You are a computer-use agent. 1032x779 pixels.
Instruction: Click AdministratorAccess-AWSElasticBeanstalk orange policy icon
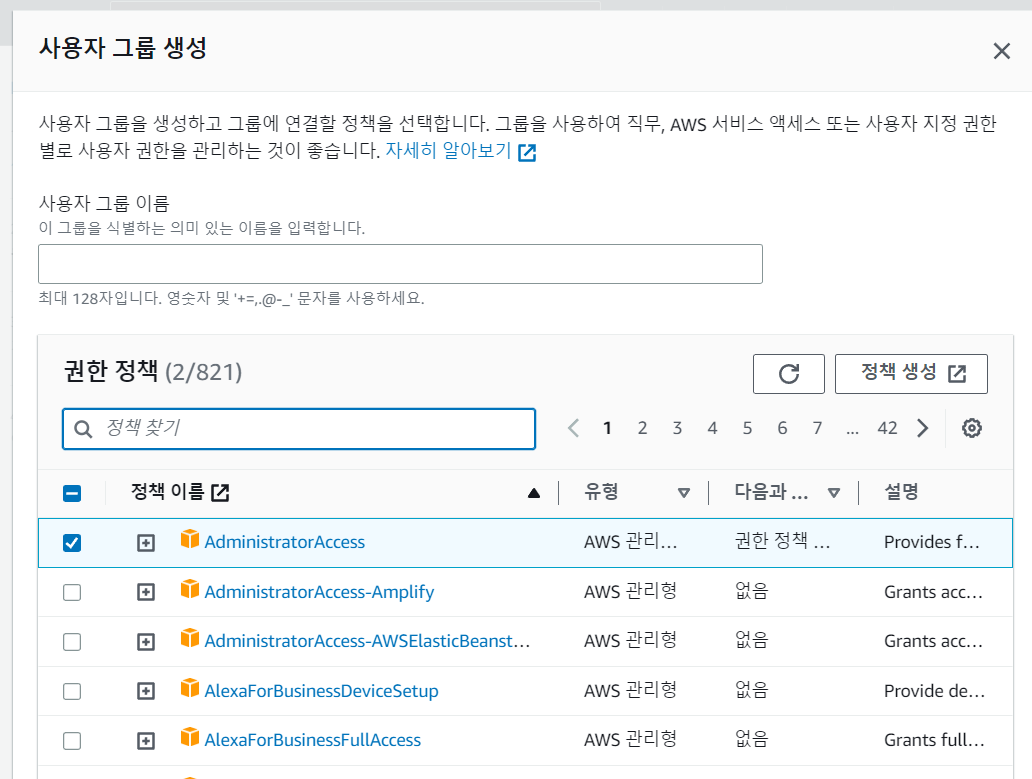(x=190, y=638)
